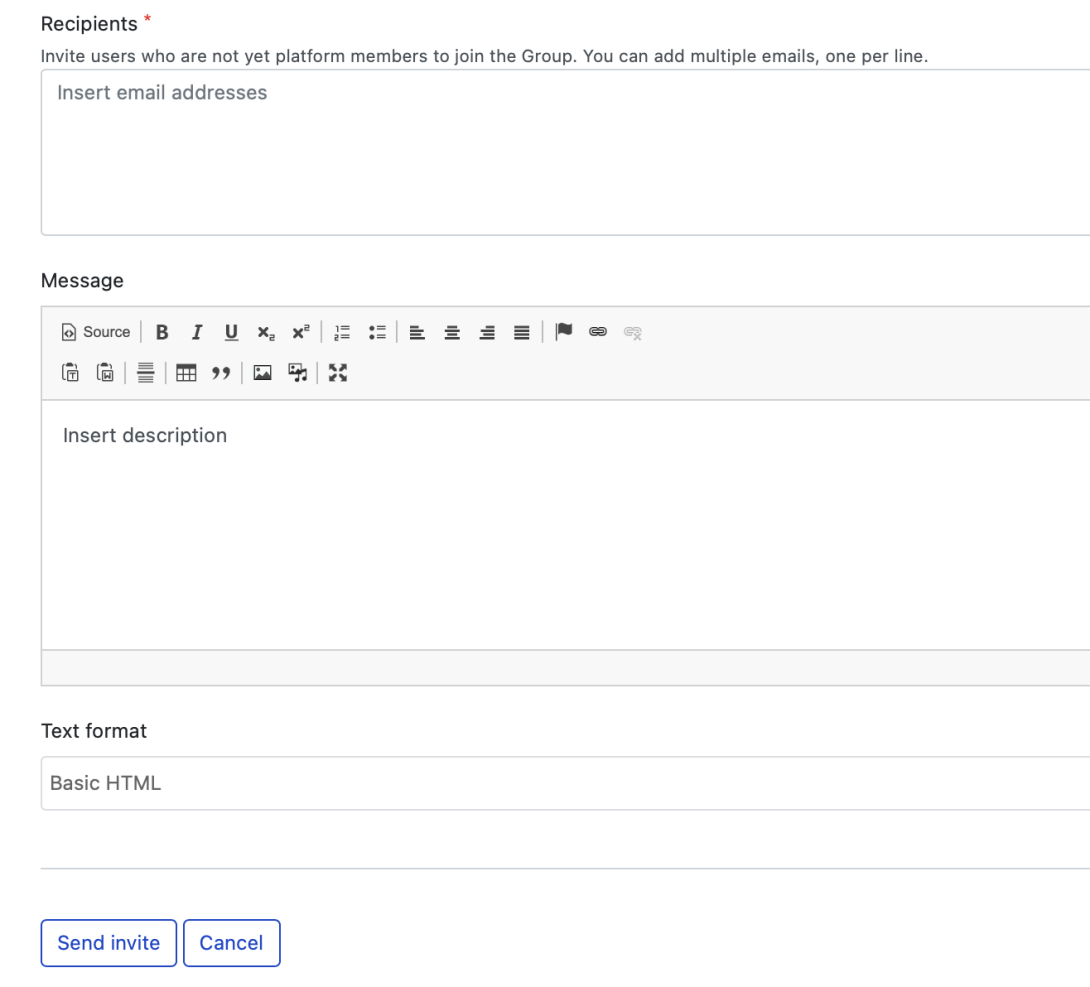Toggle bold formatting in message editor

(x=162, y=332)
